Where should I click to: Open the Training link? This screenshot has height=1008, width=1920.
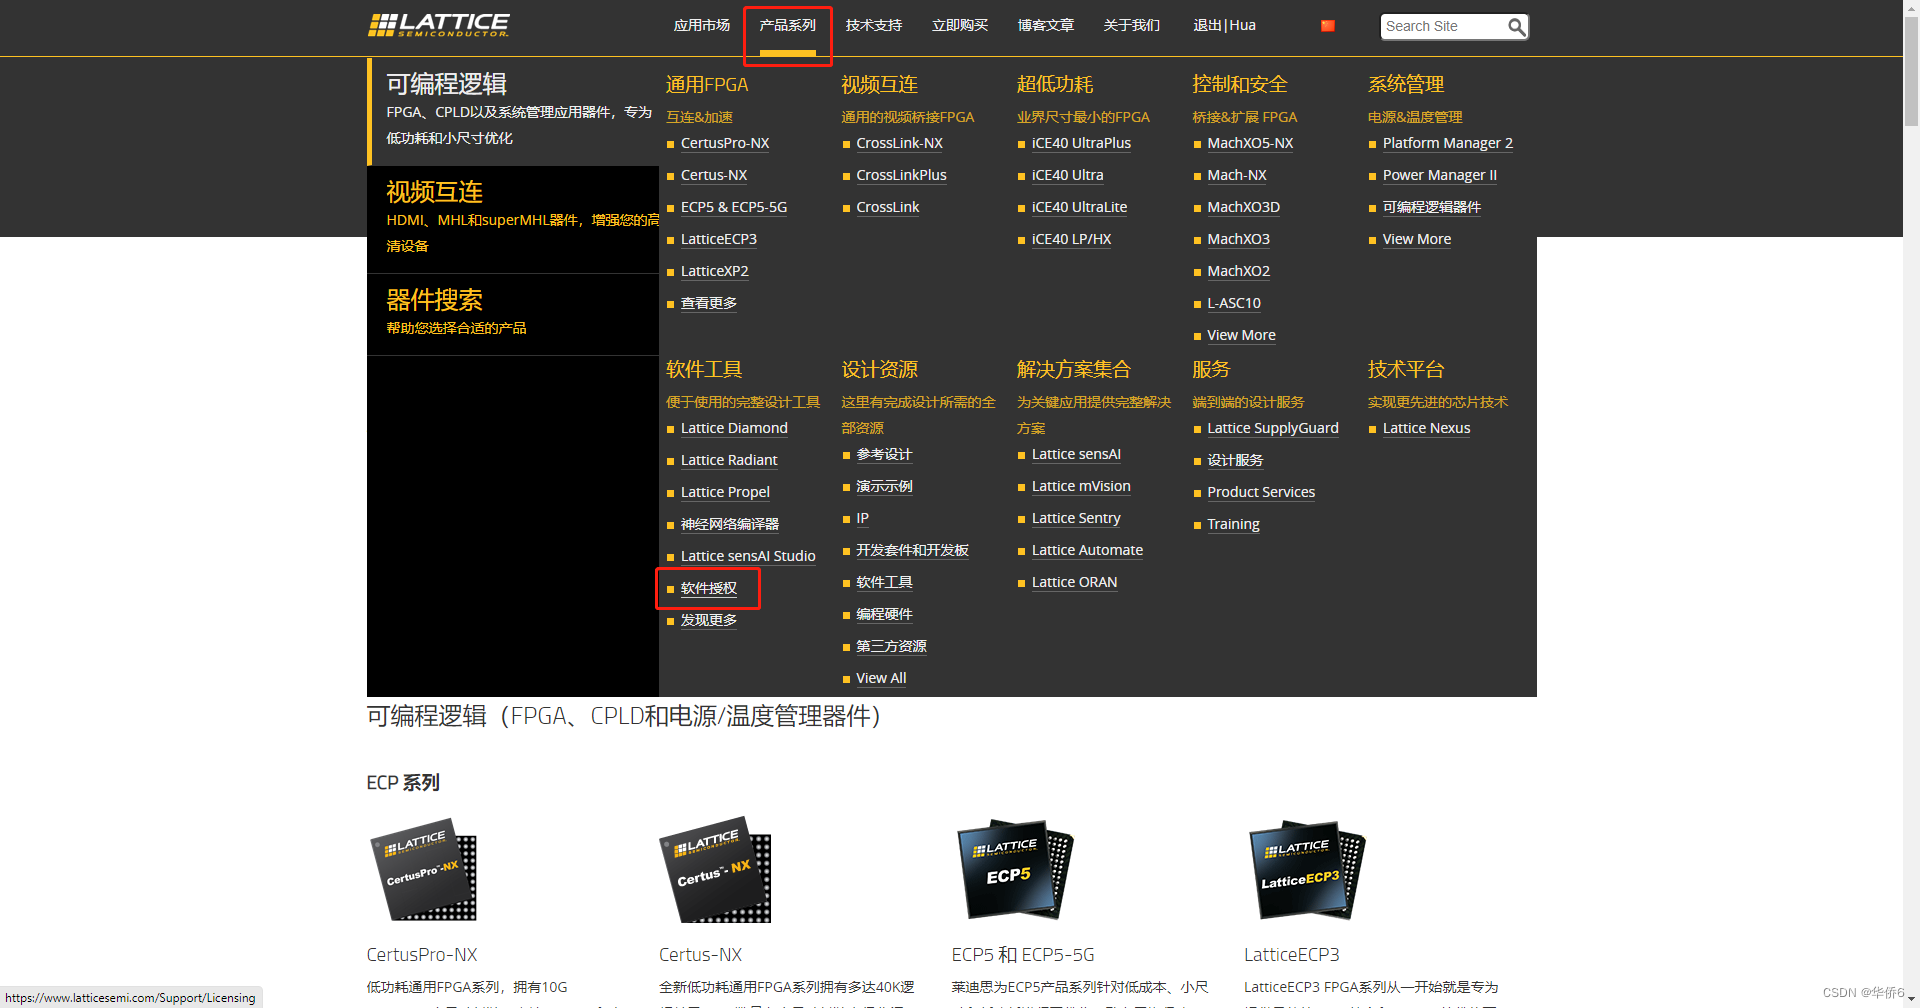[1233, 525]
